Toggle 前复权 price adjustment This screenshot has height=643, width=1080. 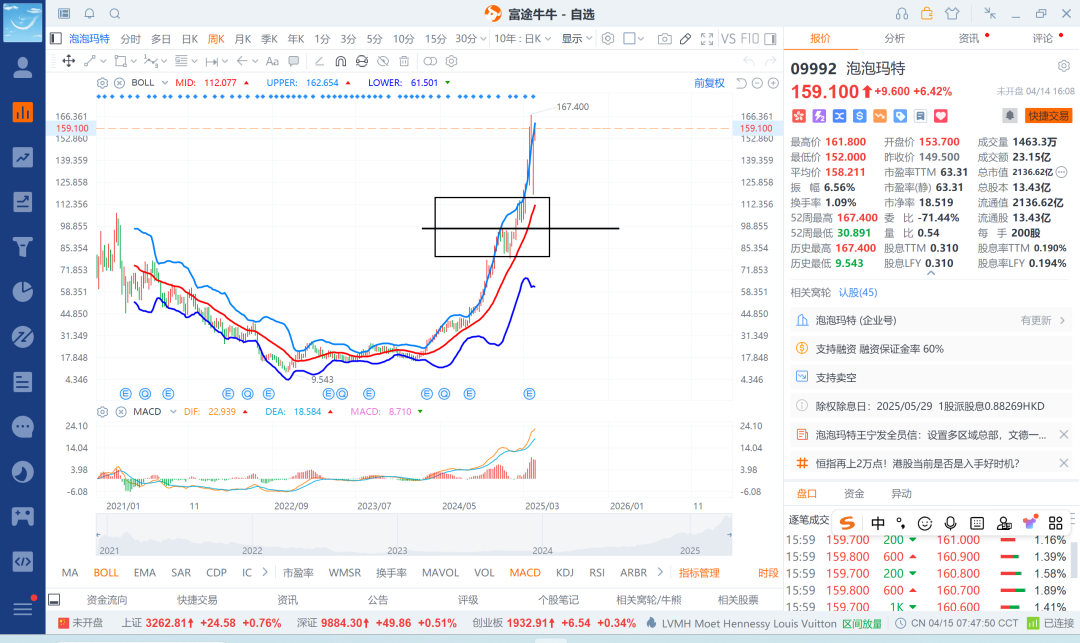pos(709,83)
